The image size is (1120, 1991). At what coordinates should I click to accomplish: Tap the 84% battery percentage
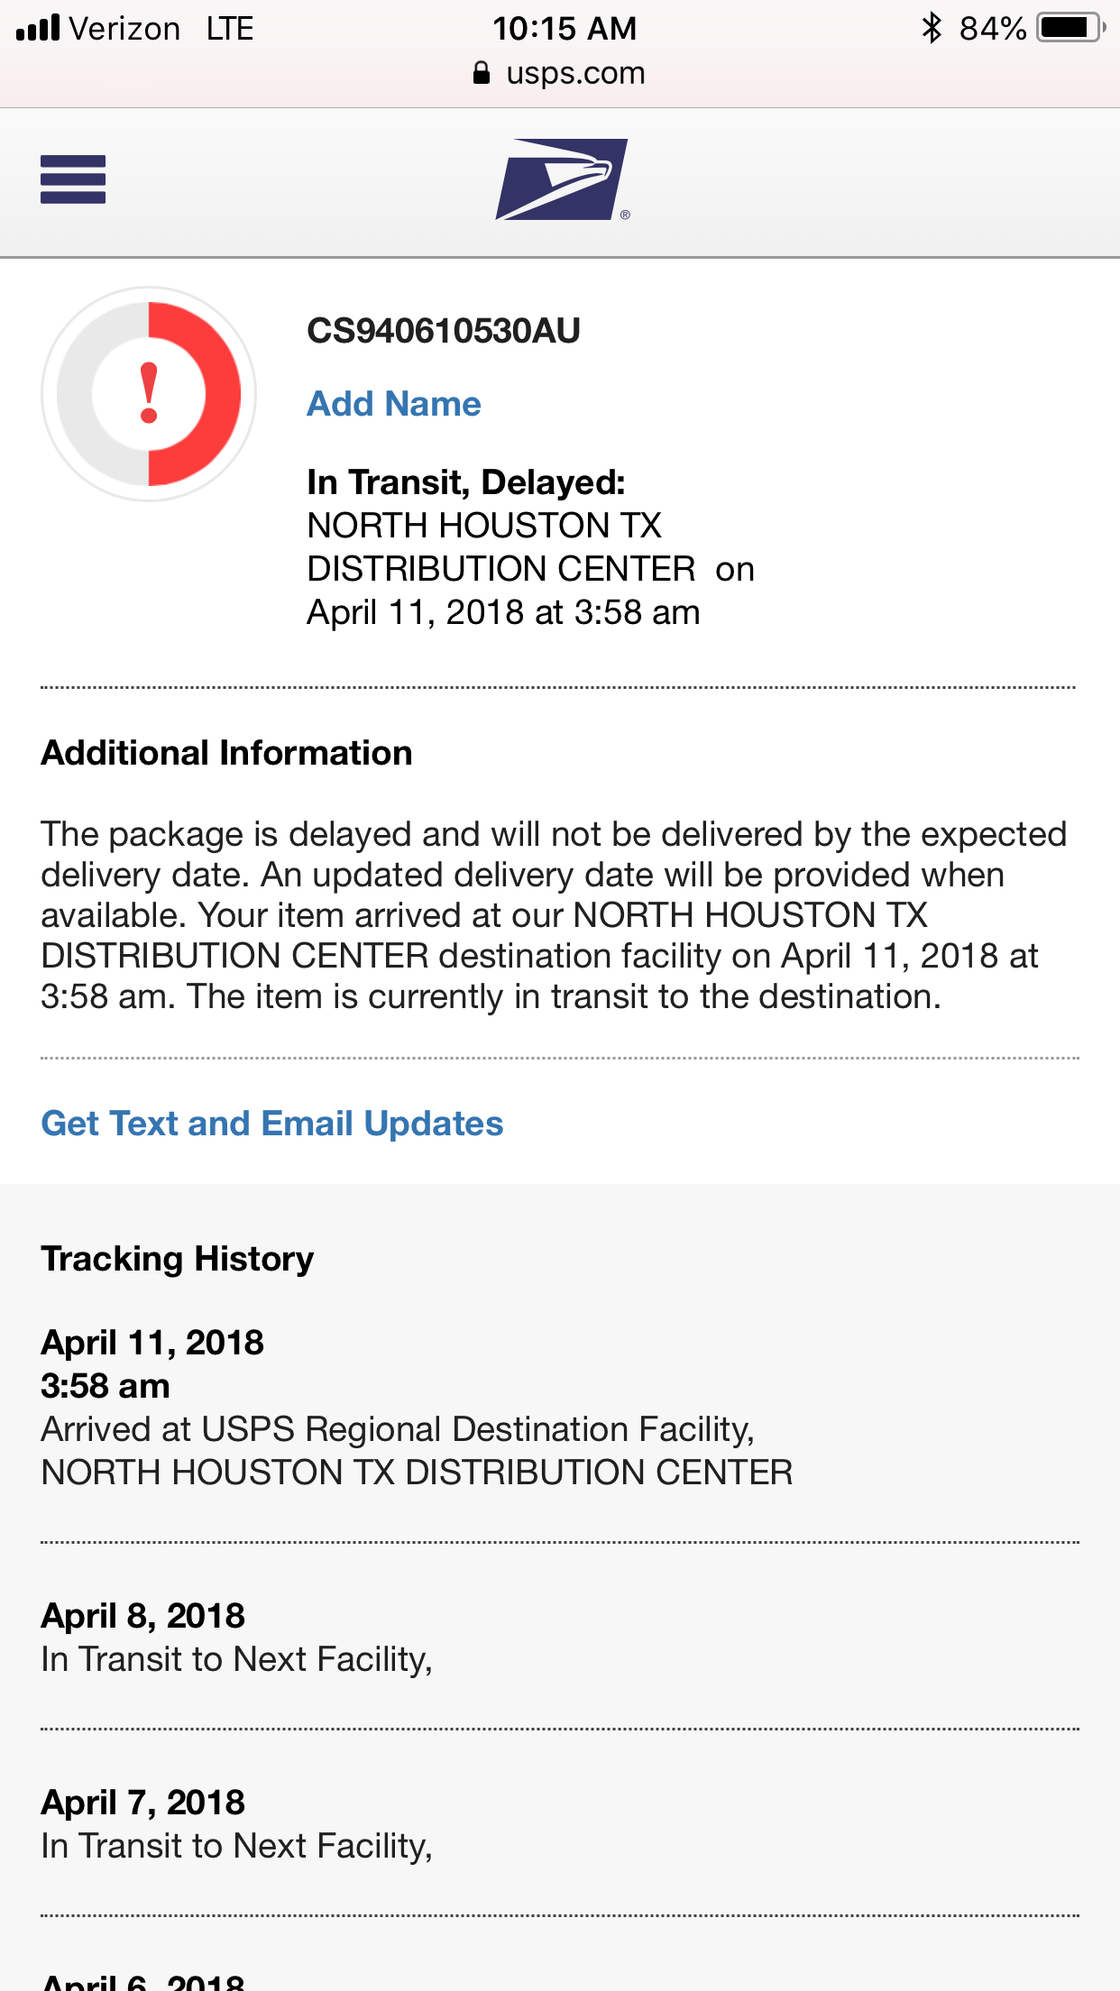992,28
